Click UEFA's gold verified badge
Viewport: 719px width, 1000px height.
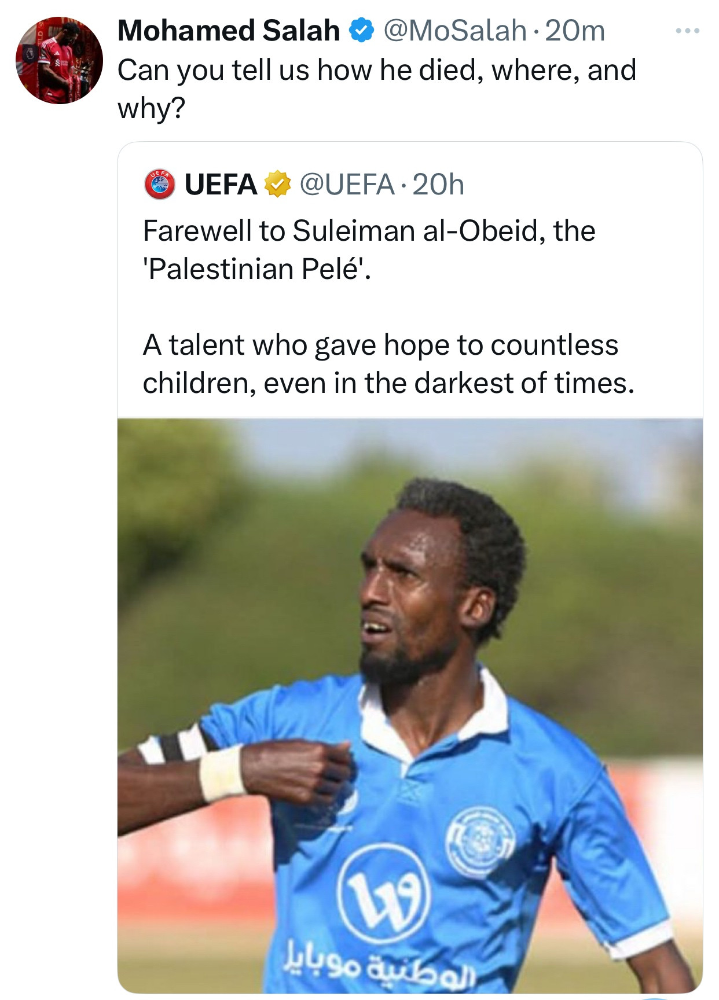pyautogui.click(x=277, y=184)
